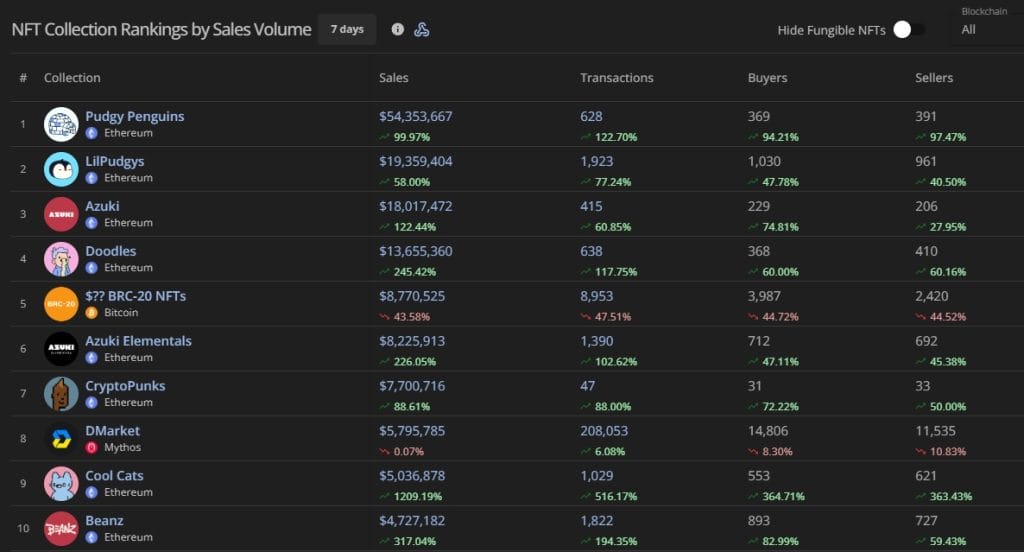The height and width of the screenshot is (552, 1024).
Task: Click the 43.58% sales decline figure
Action: (411, 317)
